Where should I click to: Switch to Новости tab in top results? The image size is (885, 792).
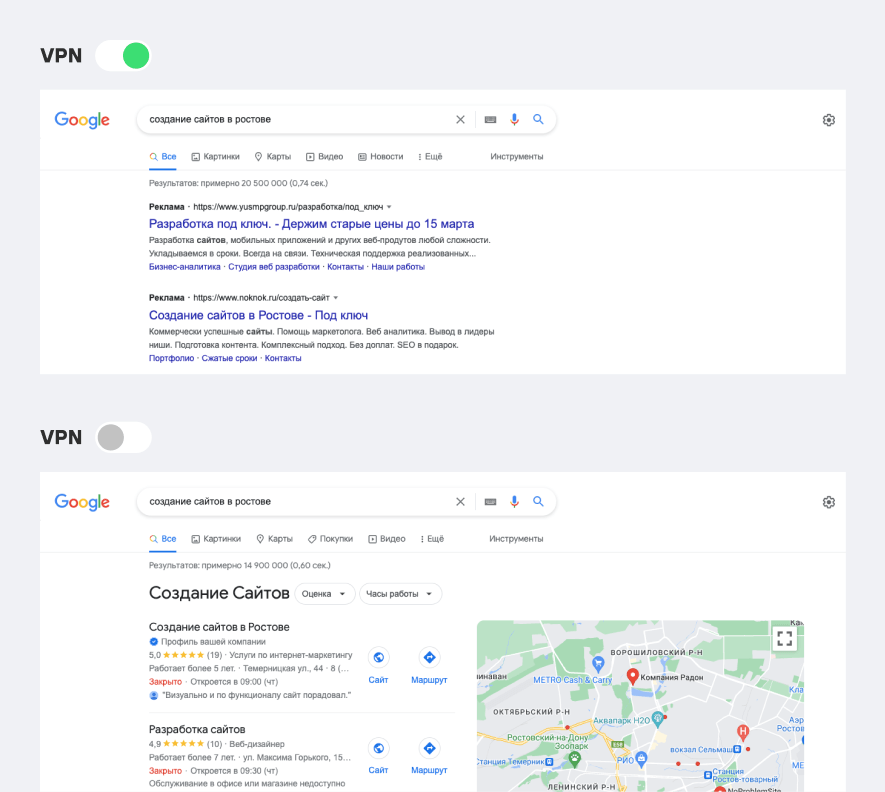pyautogui.click(x=381, y=157)
